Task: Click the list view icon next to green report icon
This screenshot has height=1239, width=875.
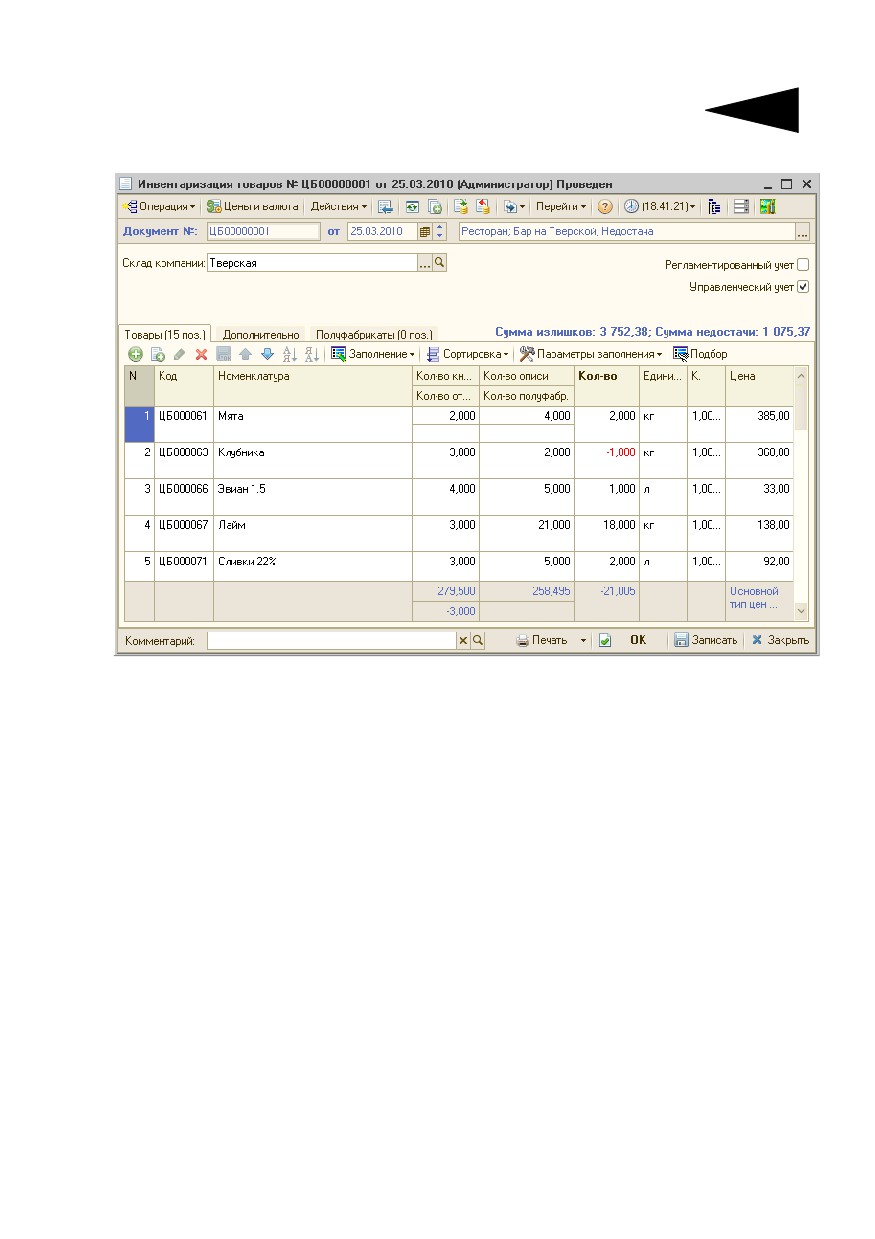Action: tap(741, 207)
